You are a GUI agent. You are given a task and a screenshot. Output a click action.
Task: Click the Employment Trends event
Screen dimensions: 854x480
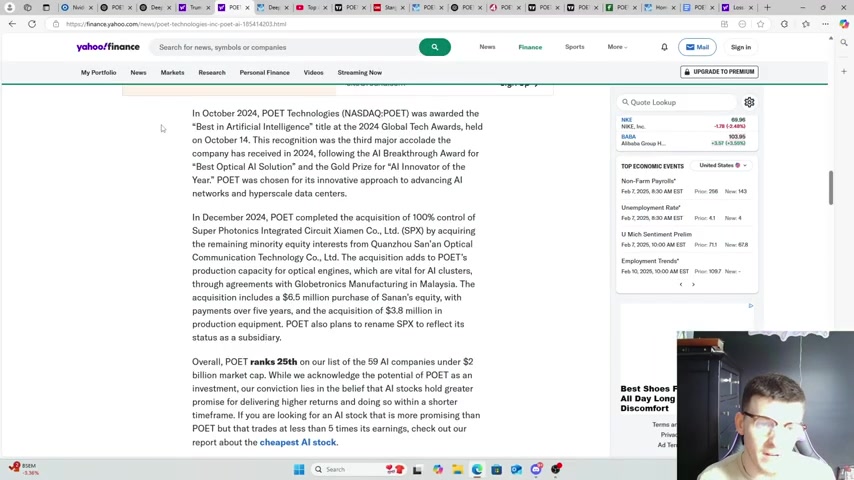(650, 261)
